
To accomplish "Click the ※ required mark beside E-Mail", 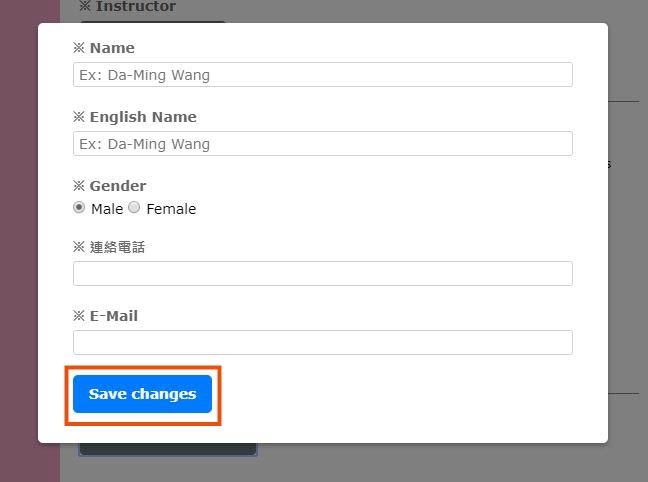I will (79, 316).
